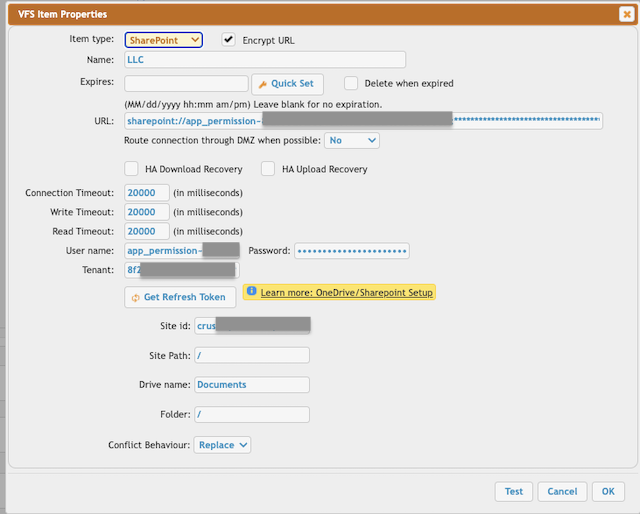Click the Folder field
Viewport: 640px width, 514px height.
(252, 414)
